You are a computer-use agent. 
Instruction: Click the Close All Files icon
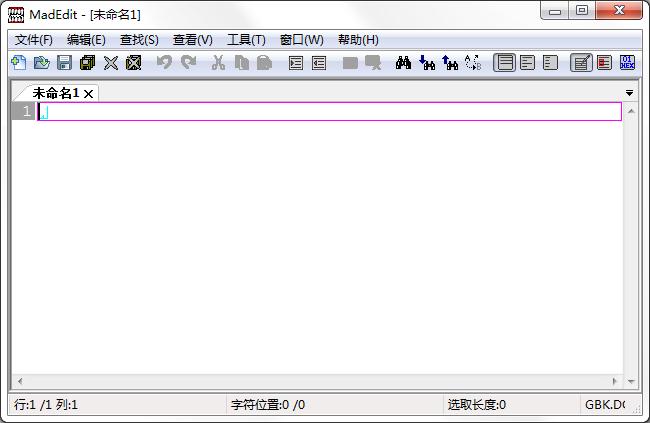coord(133,63)
